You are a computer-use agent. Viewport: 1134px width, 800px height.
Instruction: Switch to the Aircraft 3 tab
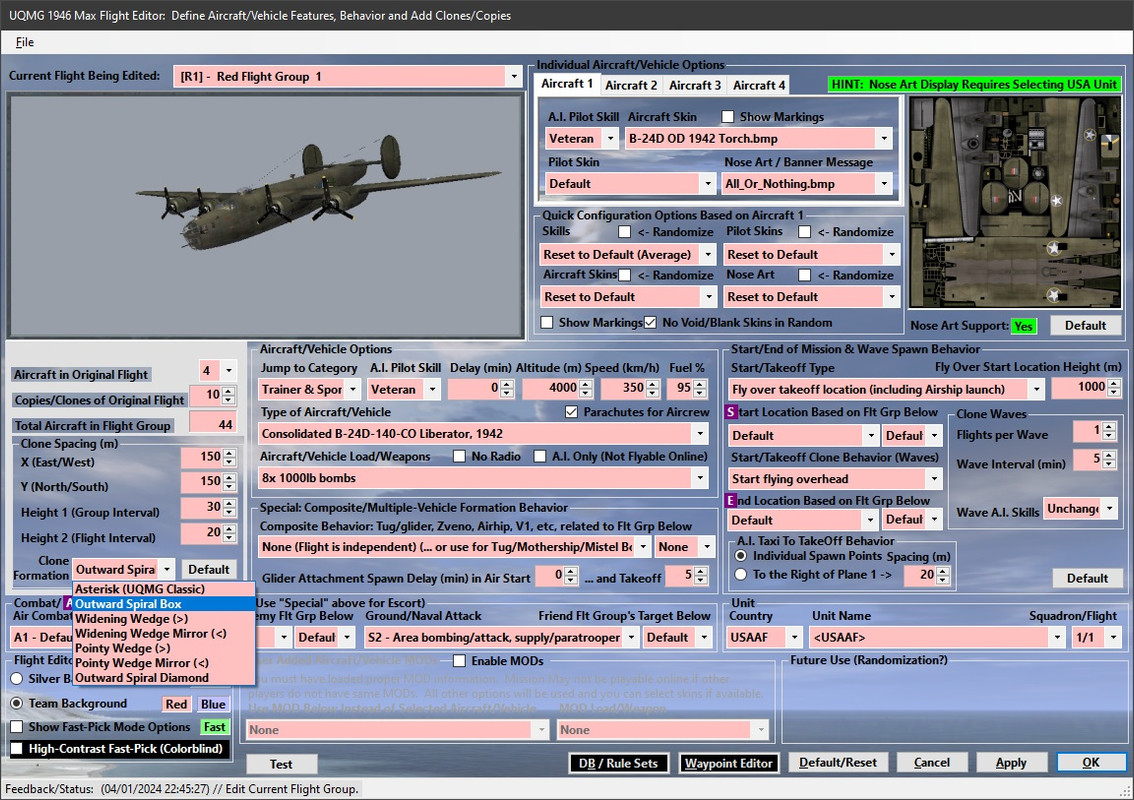(x=695, y=85)
